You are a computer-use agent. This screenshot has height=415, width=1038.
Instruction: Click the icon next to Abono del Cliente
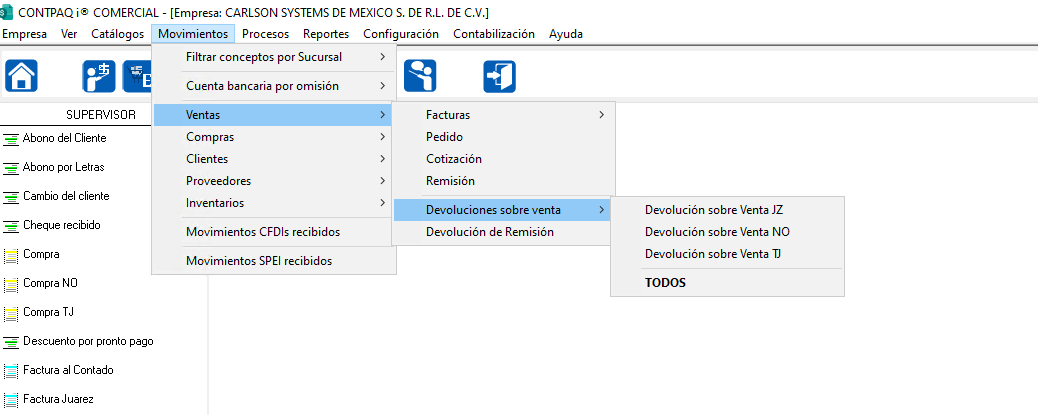[11, 139]
